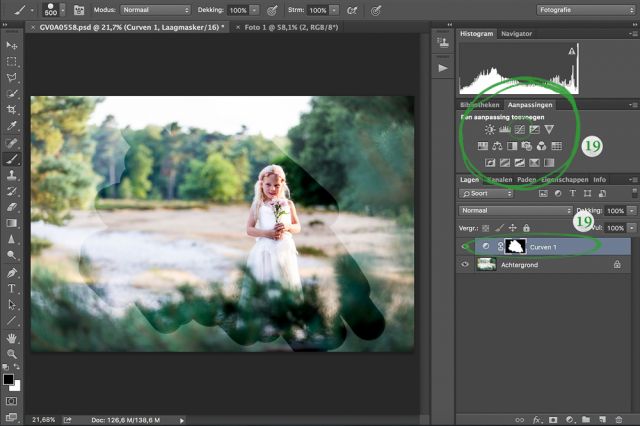Select the Move tool
640x426 pixels.
coord(11,45)
